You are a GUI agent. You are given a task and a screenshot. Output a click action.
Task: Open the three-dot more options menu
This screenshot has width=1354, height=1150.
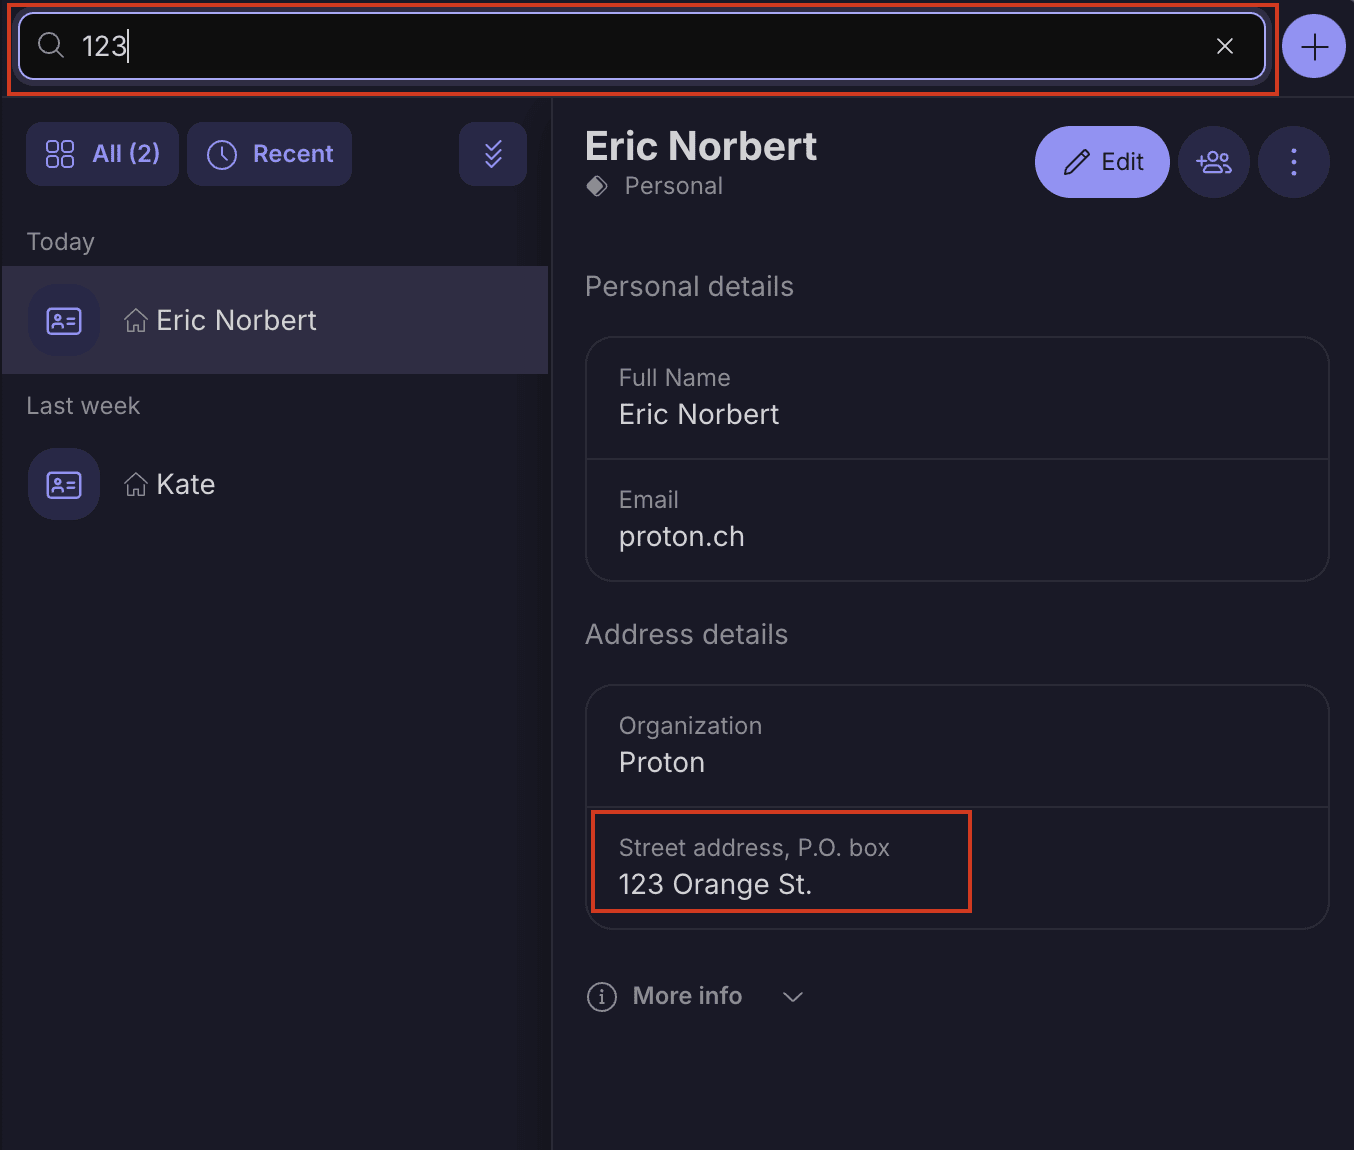tap(1293, 162)
